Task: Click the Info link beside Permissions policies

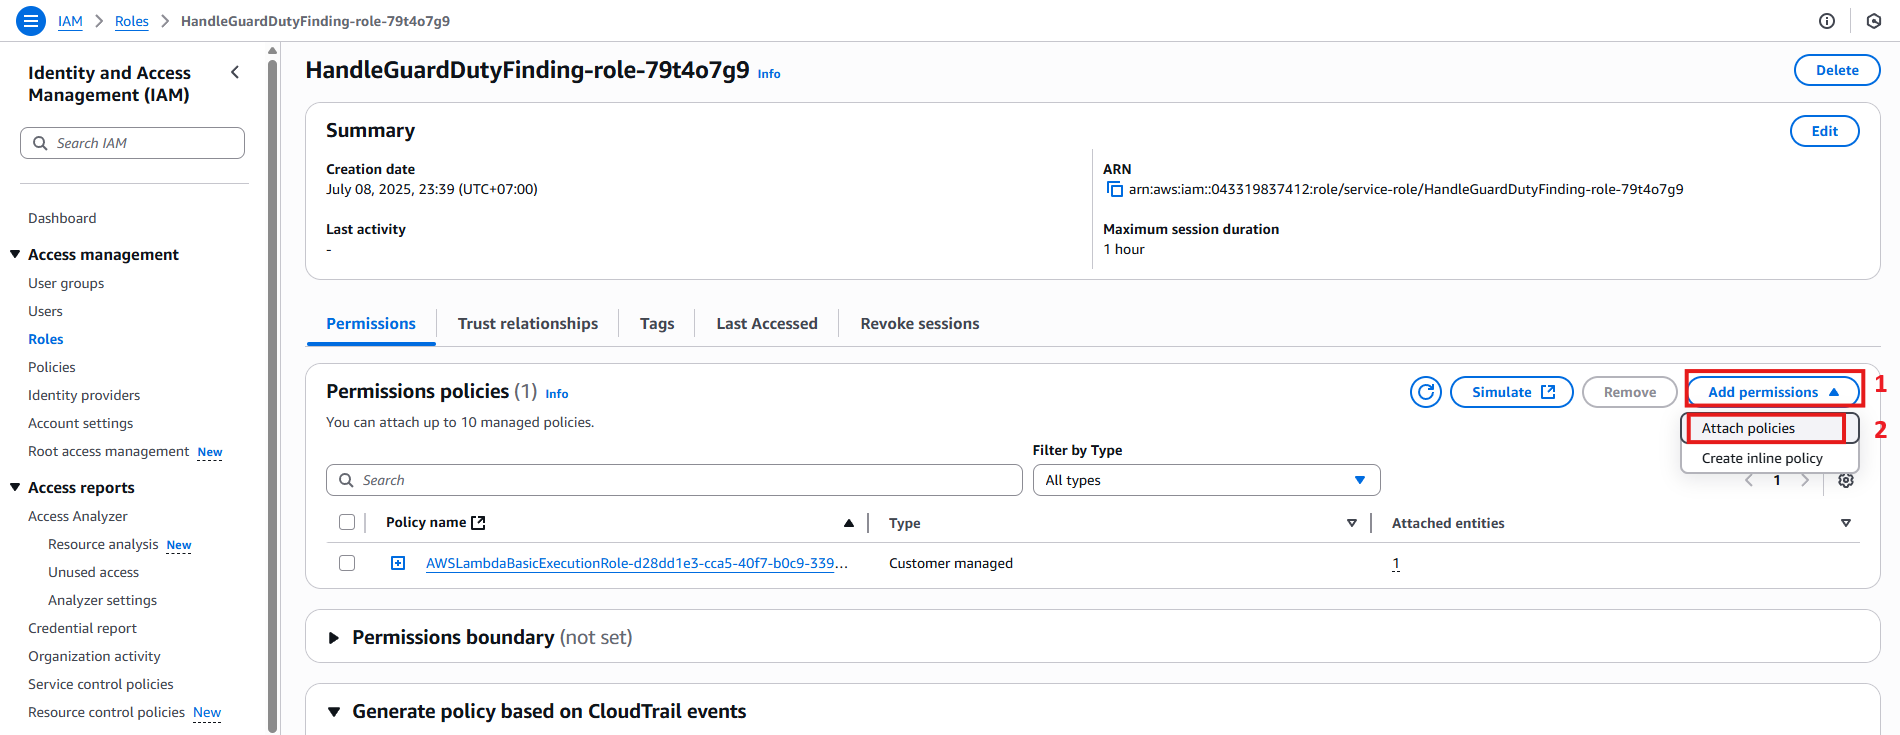Action: click(x=557, y=394)
